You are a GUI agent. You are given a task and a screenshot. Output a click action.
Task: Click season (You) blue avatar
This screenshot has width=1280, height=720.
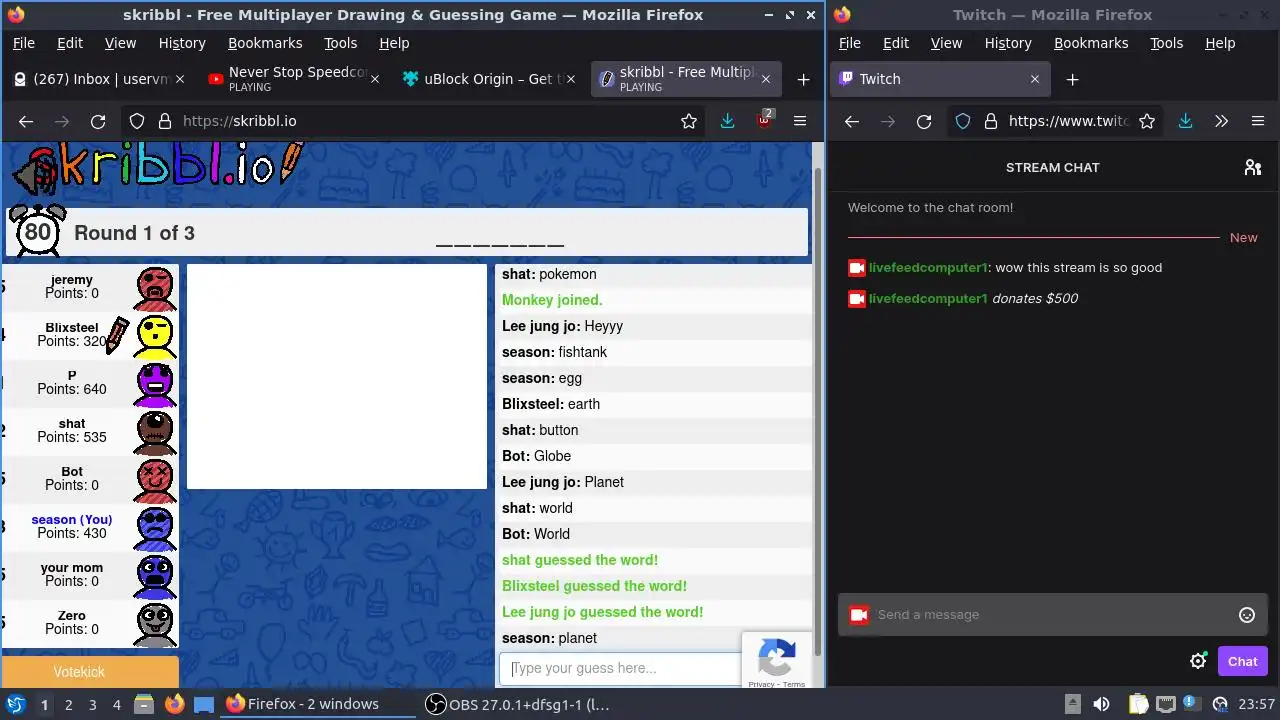155,528
